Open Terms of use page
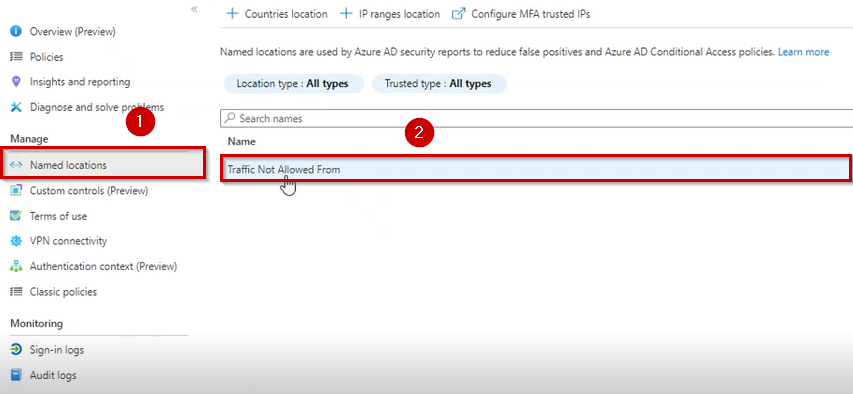 (x=58, y=216)
